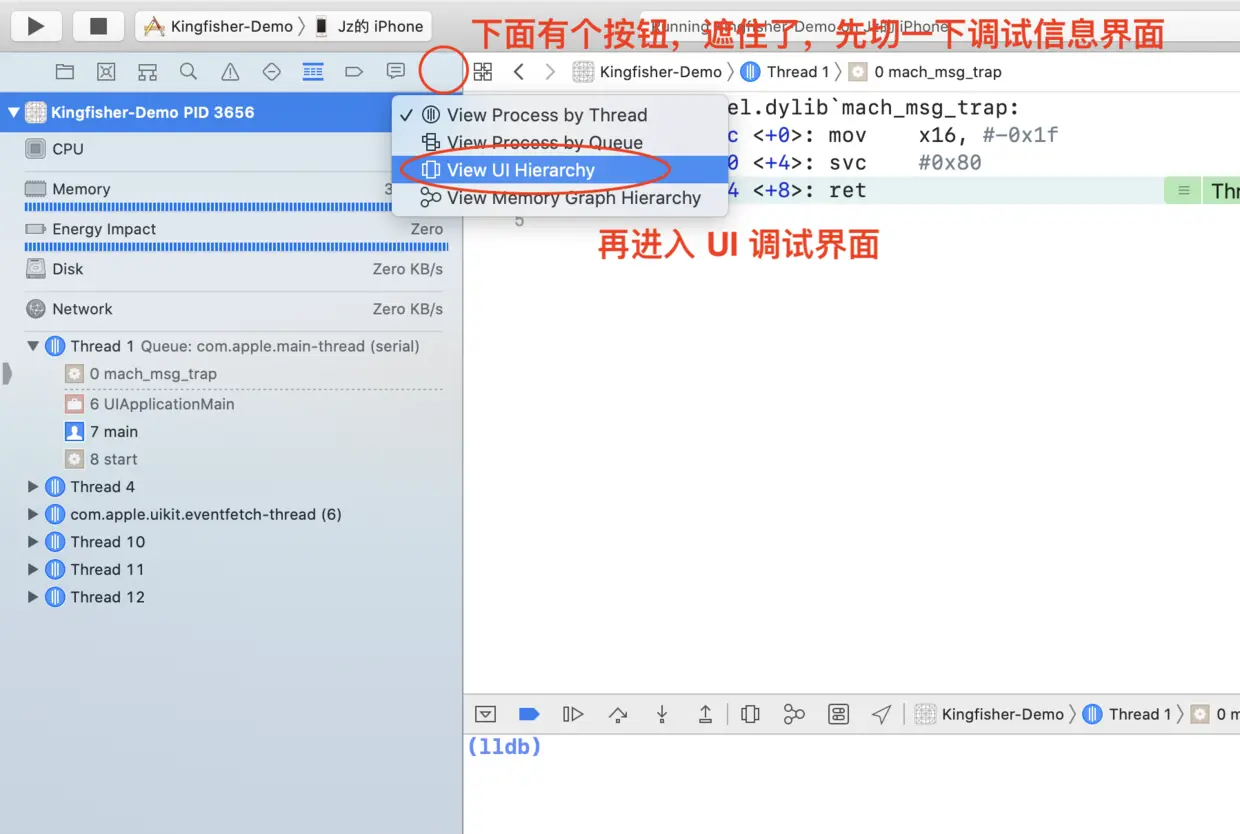Expand Thread 12 disclosure triangle
The height and width of the screenshot is (834, 1240).
pyautogui.click(x=33, y=597)
